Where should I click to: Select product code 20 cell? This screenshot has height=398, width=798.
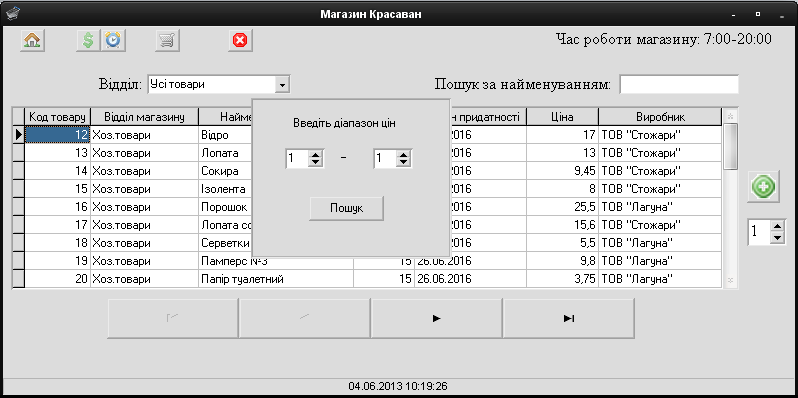[x=58, y=279]
